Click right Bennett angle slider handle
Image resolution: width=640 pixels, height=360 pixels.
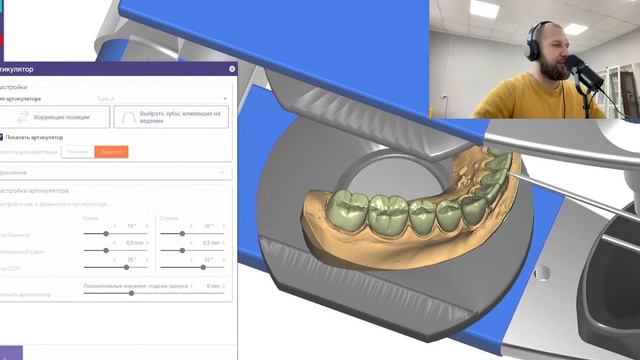point(182,233)
